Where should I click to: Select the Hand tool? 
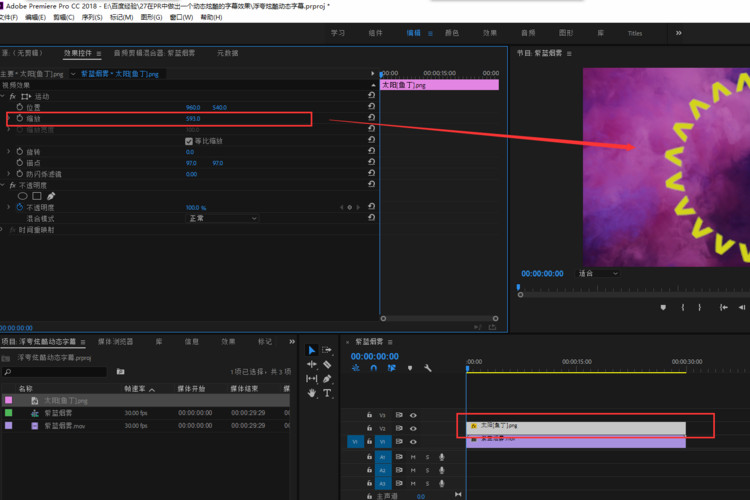[x=311, y=393]
